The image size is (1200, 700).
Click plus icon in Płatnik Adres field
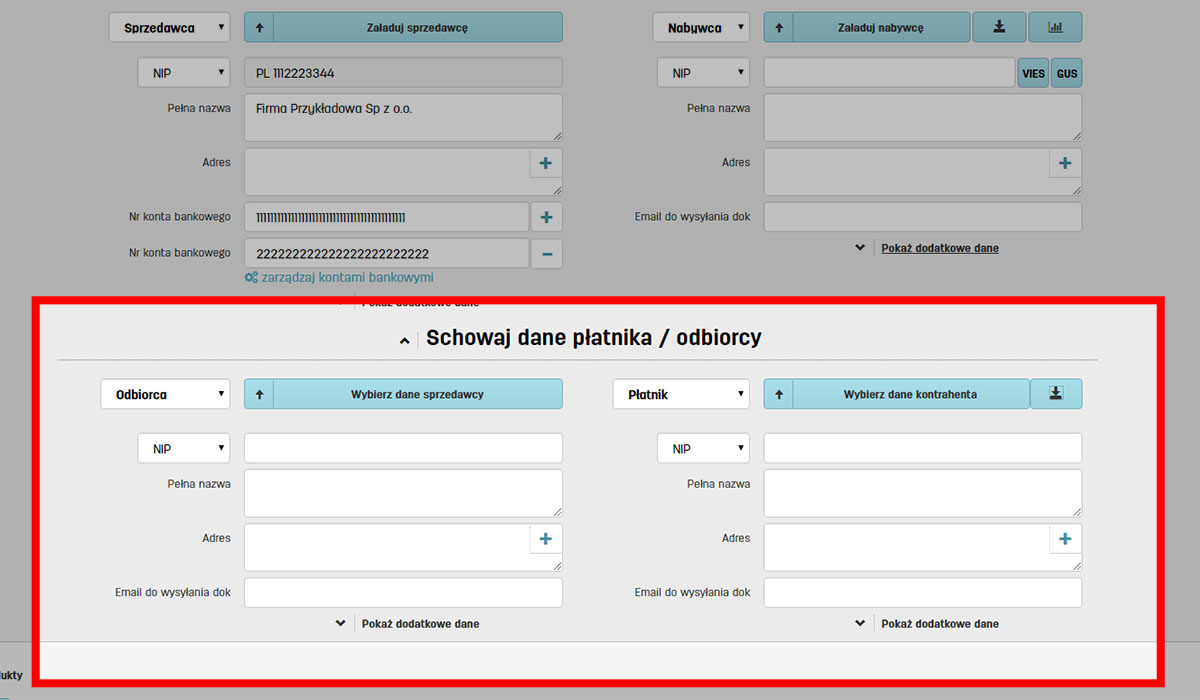tap(1065, 539)
